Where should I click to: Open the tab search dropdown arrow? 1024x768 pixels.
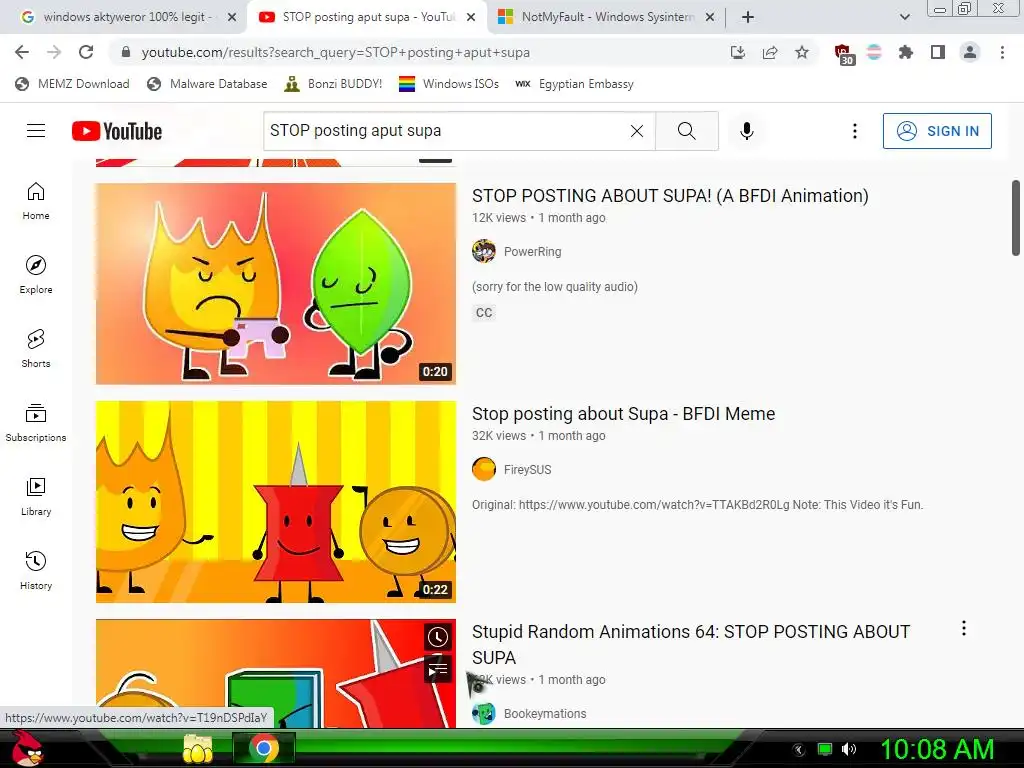point(904,17)
